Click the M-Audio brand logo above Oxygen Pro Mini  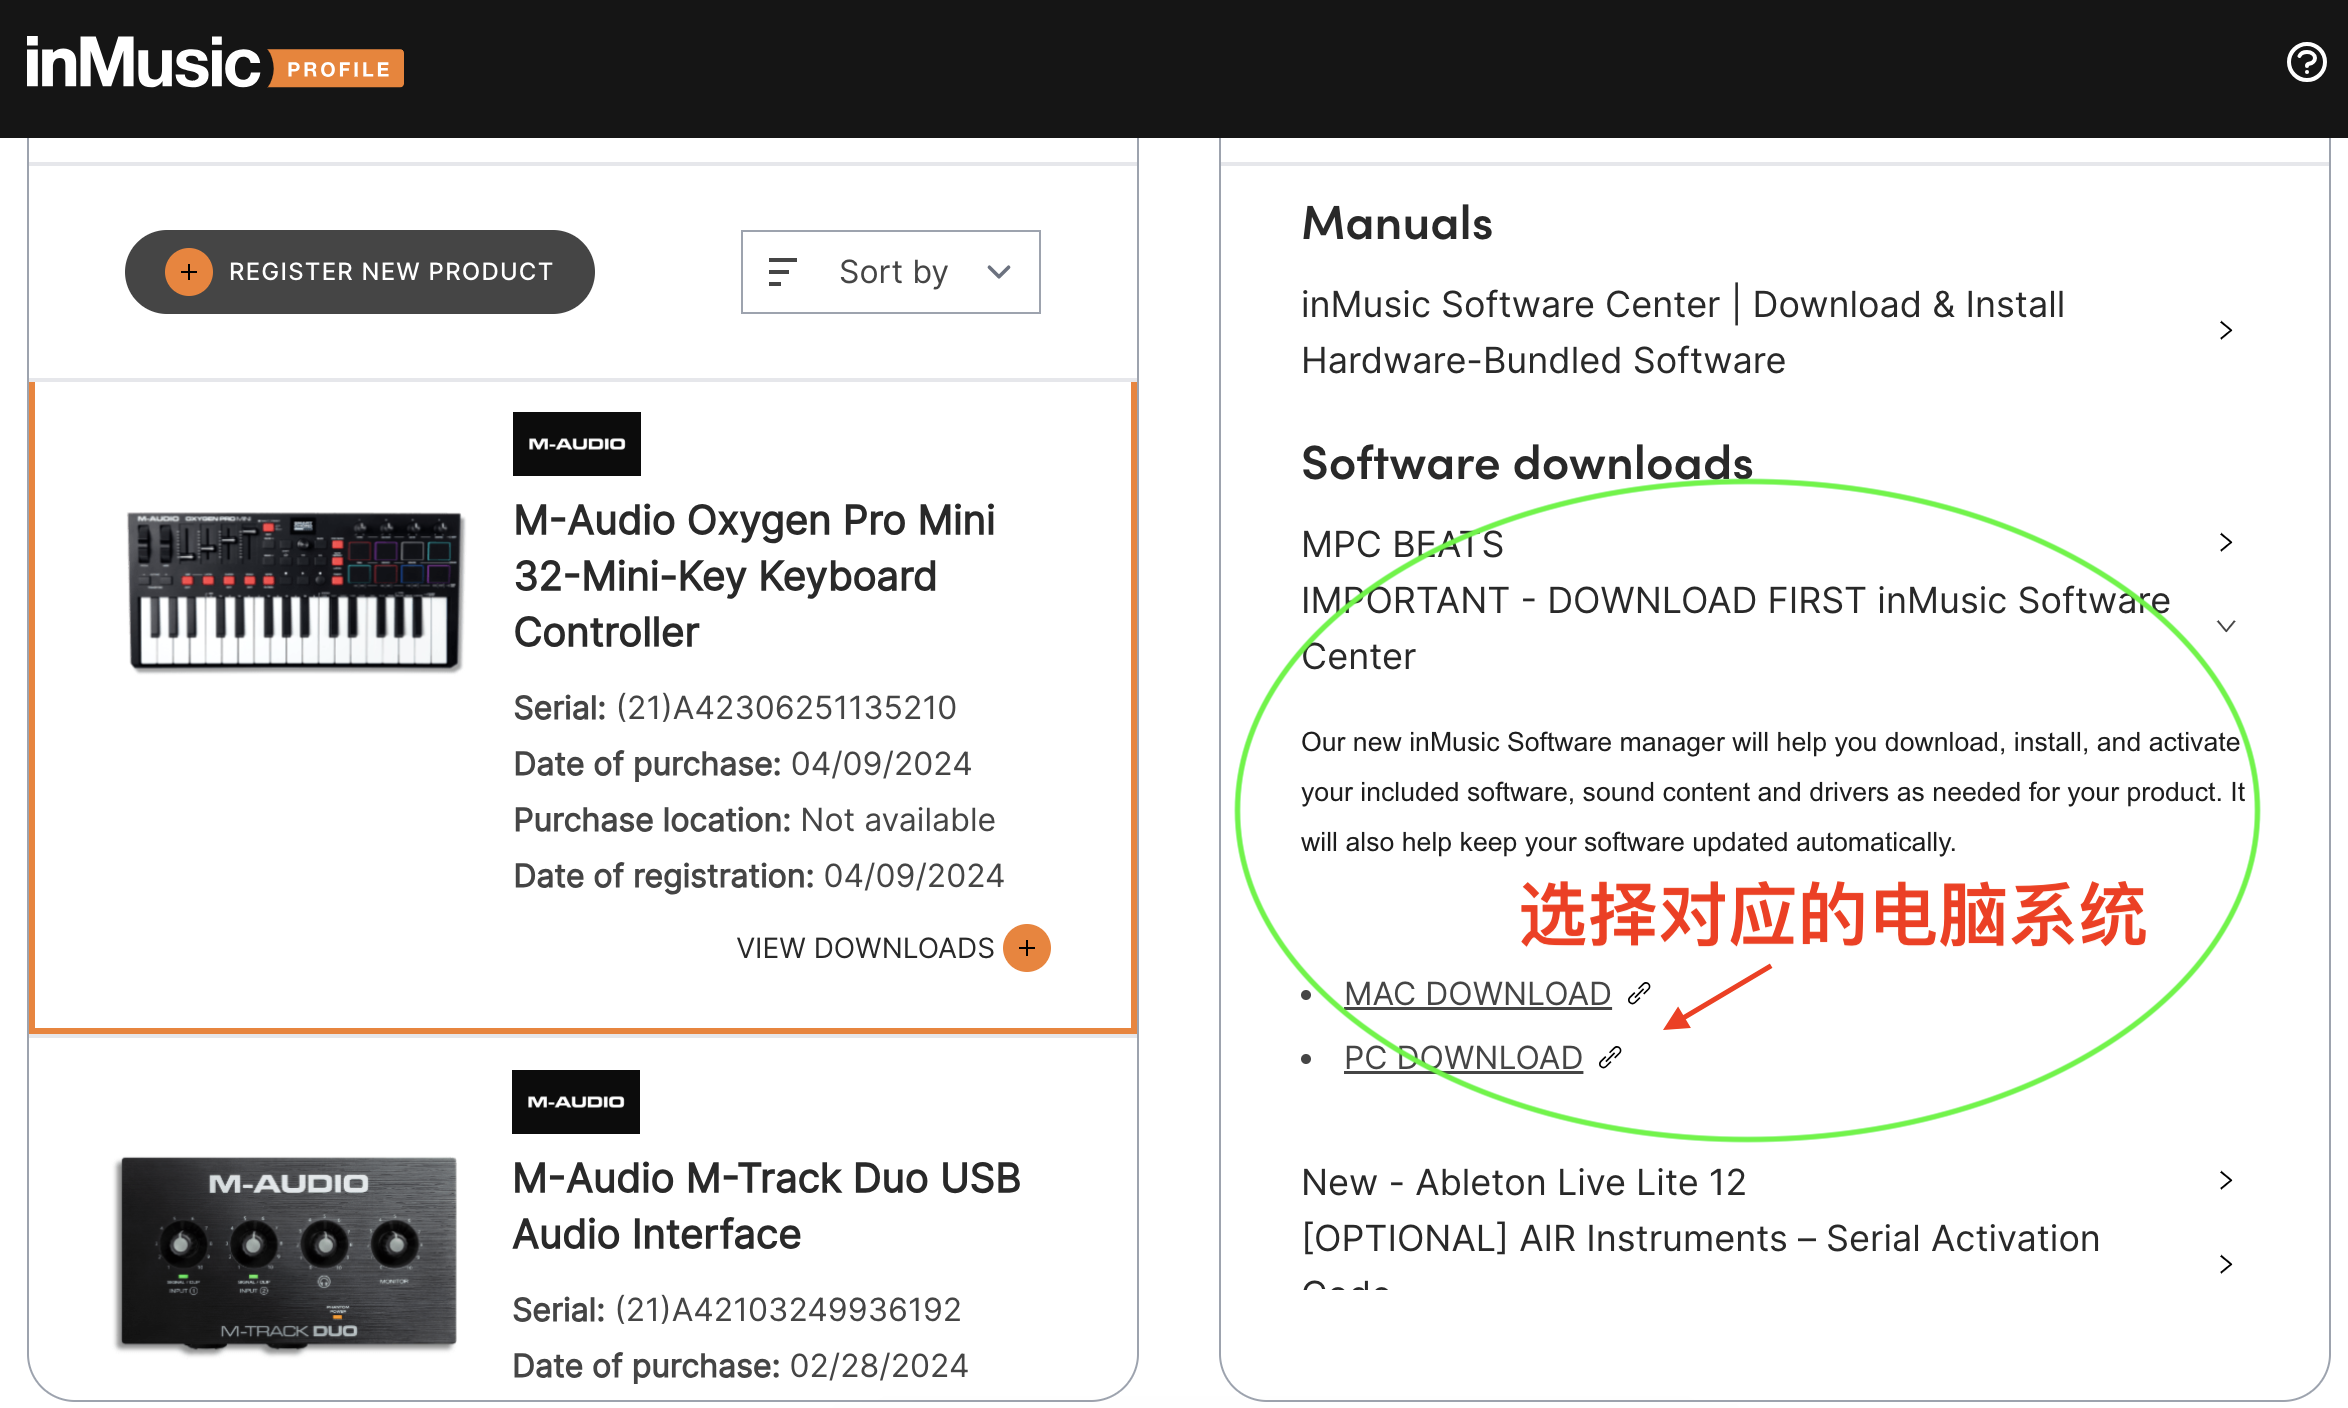tap(577, 444)
